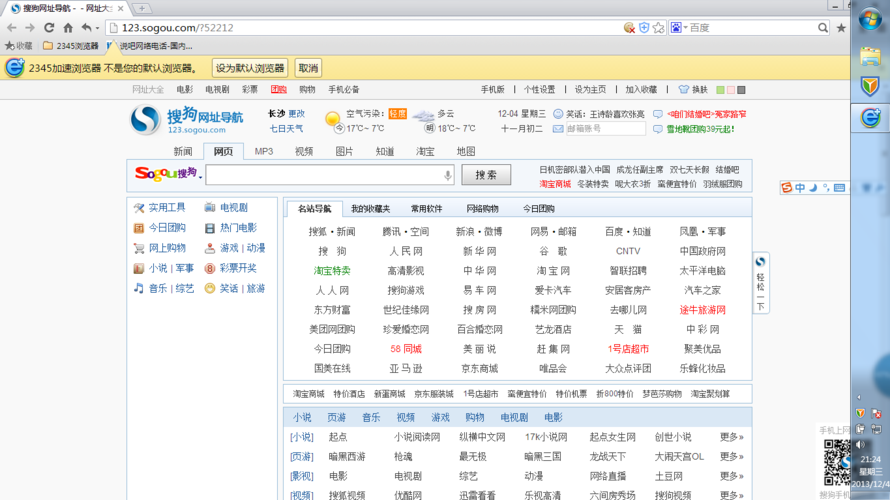890x500 pixels.
Task: Pick the gray skin color swatch
Action: 741,90
